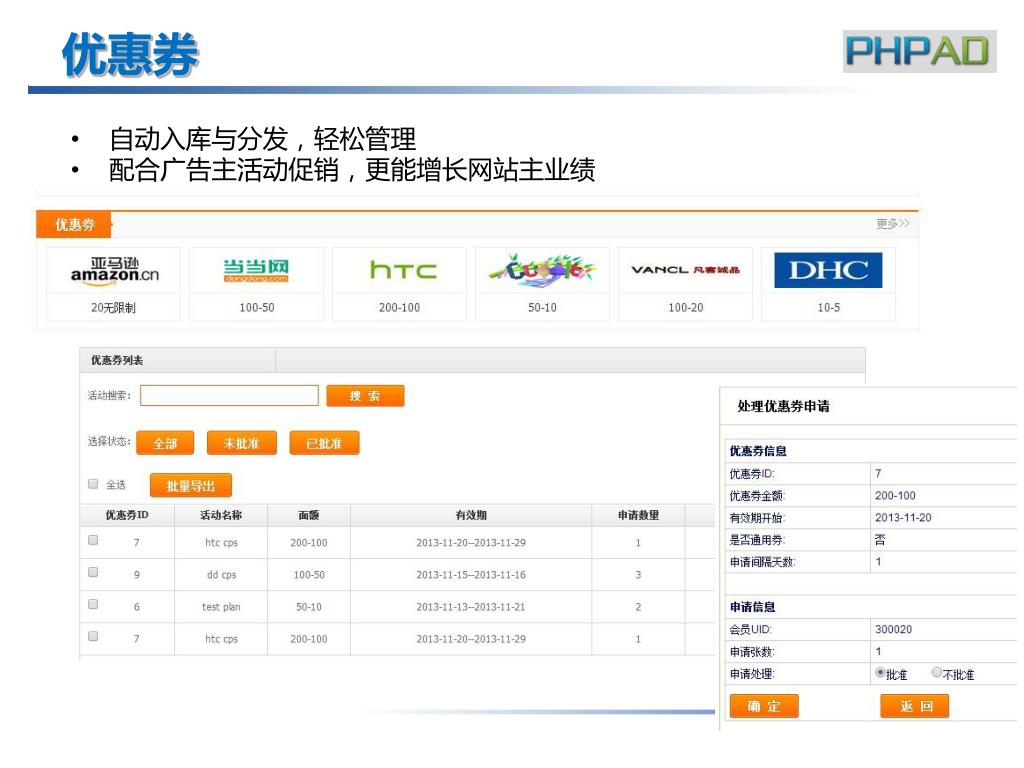1024x768 pixels.
Task: Click the 活动名称 column header
Action: (221, 515)
